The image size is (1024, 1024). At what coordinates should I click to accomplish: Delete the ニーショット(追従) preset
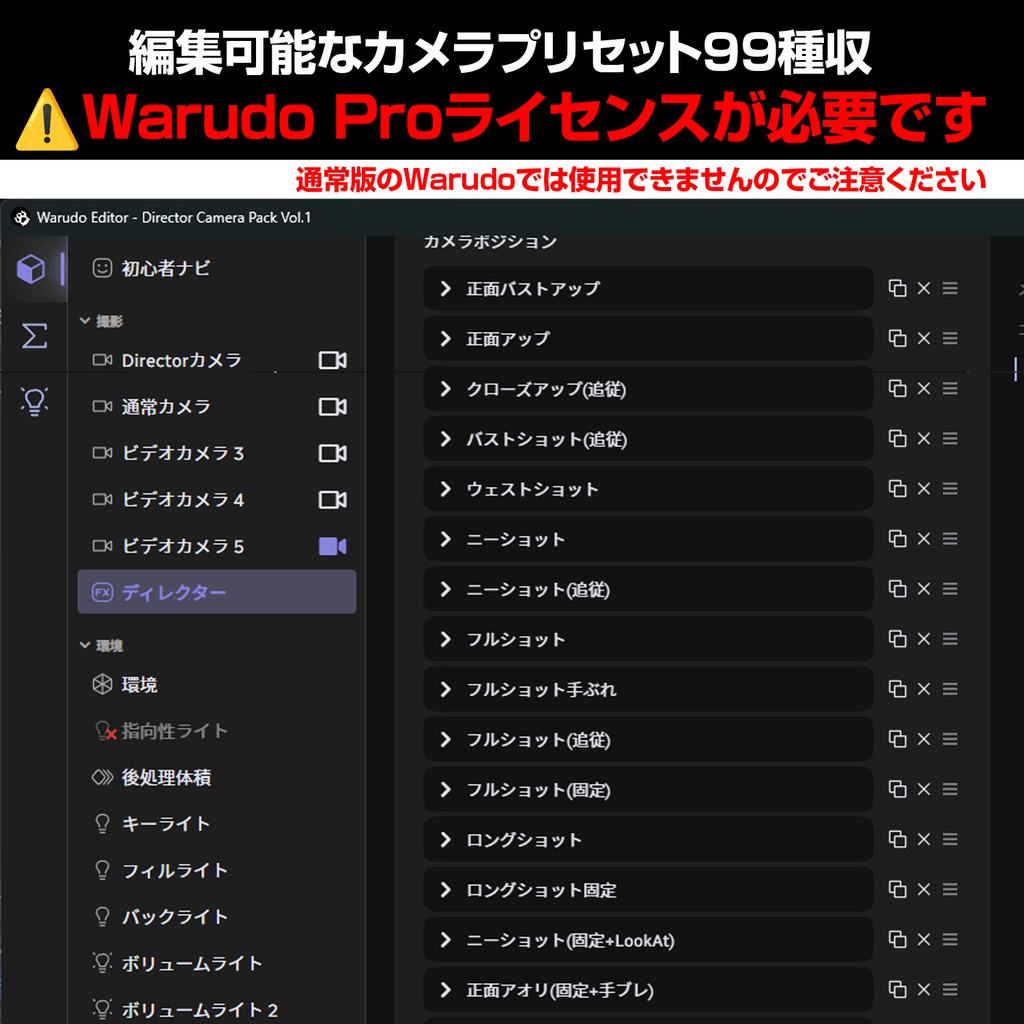point(923,589)
